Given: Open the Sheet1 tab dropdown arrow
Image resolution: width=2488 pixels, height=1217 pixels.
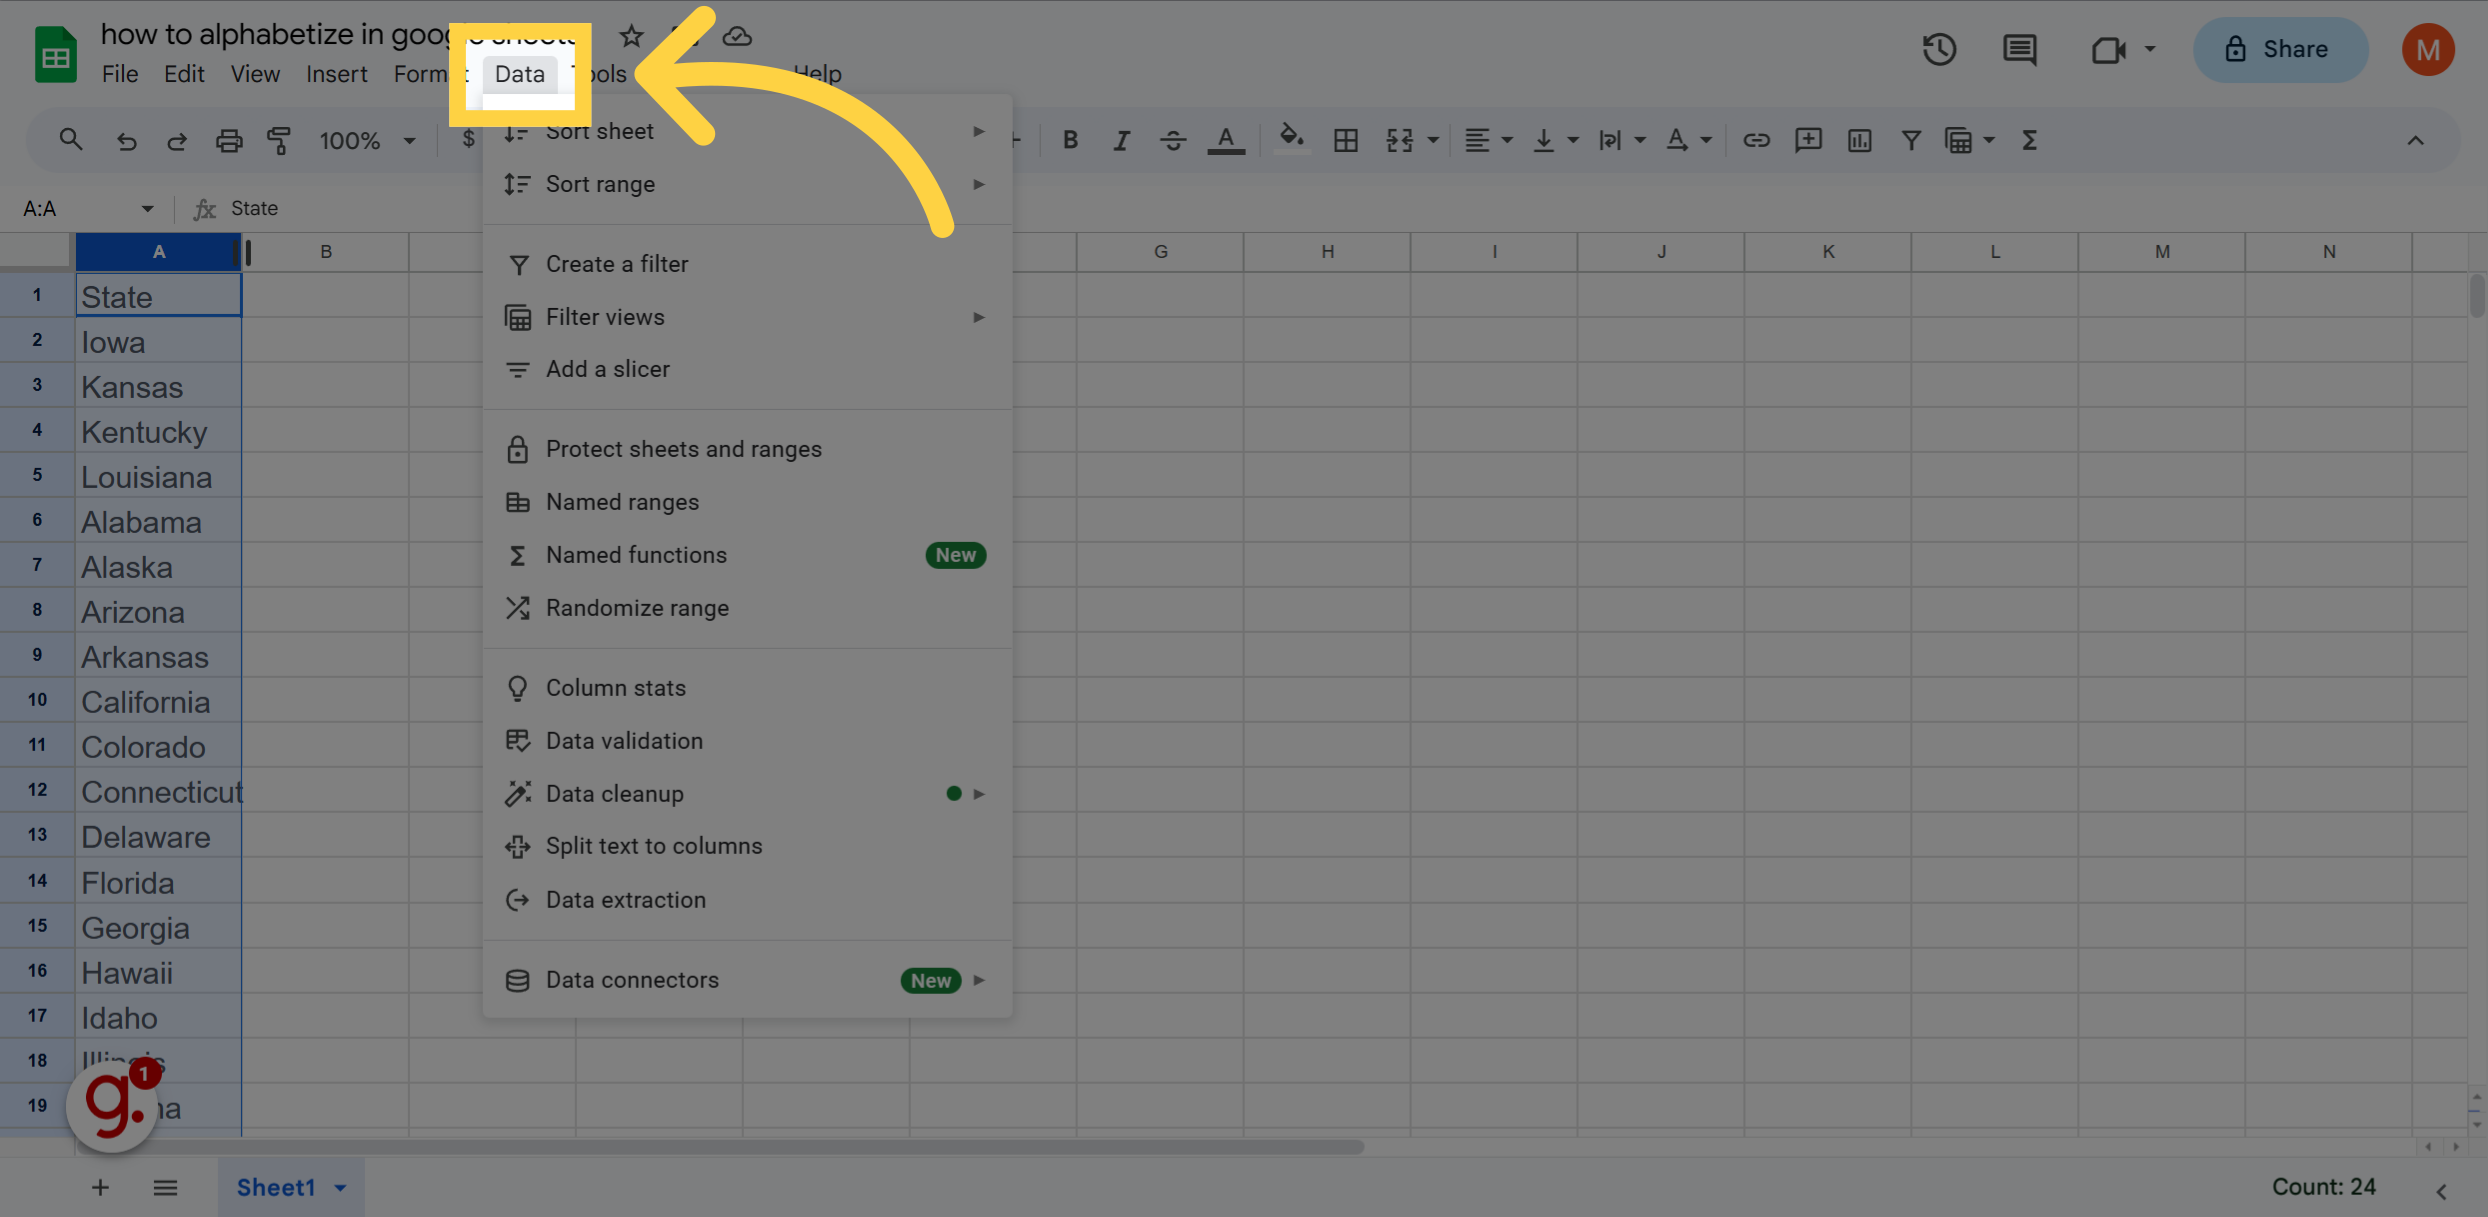Looking at the screenshot, I should pyautogui.click(x=341, y=1188).
